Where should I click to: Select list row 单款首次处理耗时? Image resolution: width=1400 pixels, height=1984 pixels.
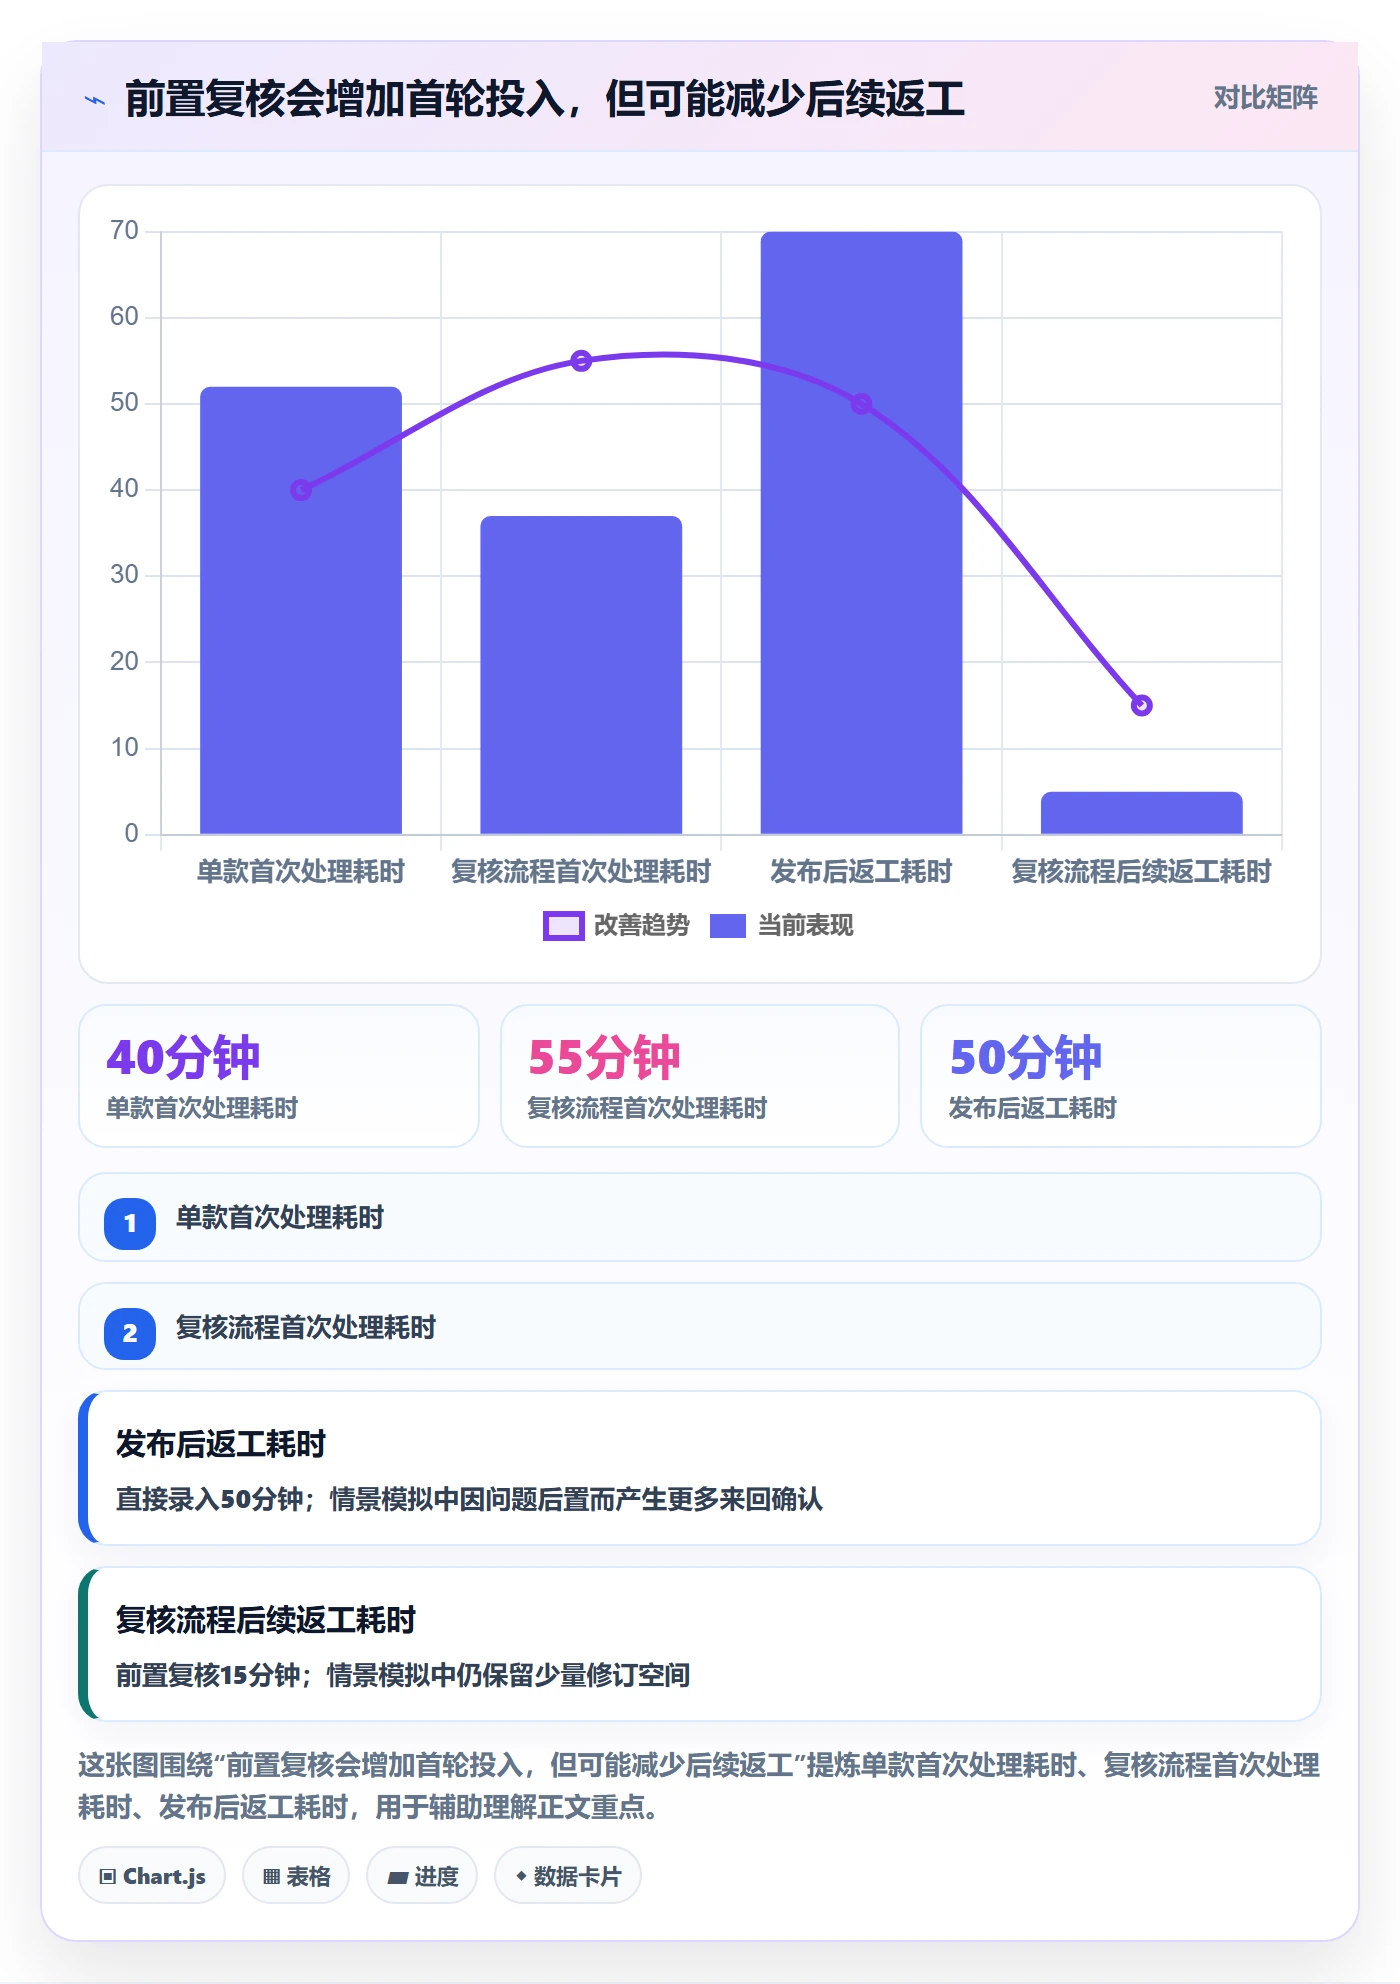[x=700, y=1217]
